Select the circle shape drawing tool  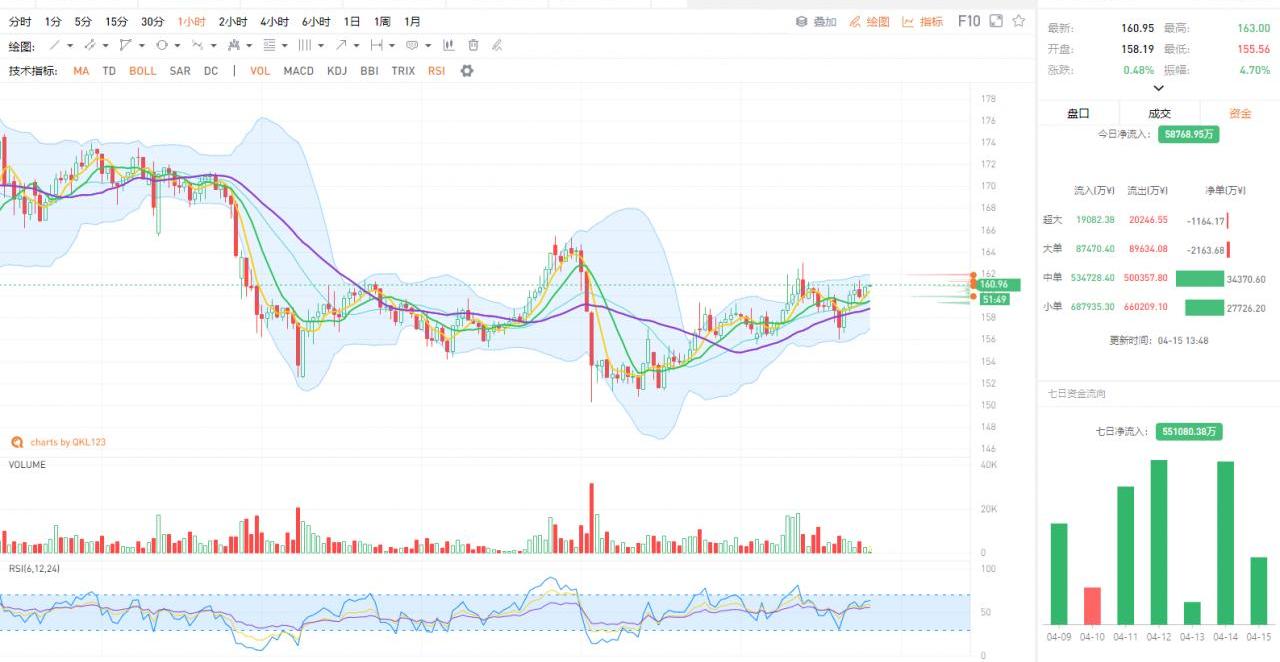coord(161,45)
